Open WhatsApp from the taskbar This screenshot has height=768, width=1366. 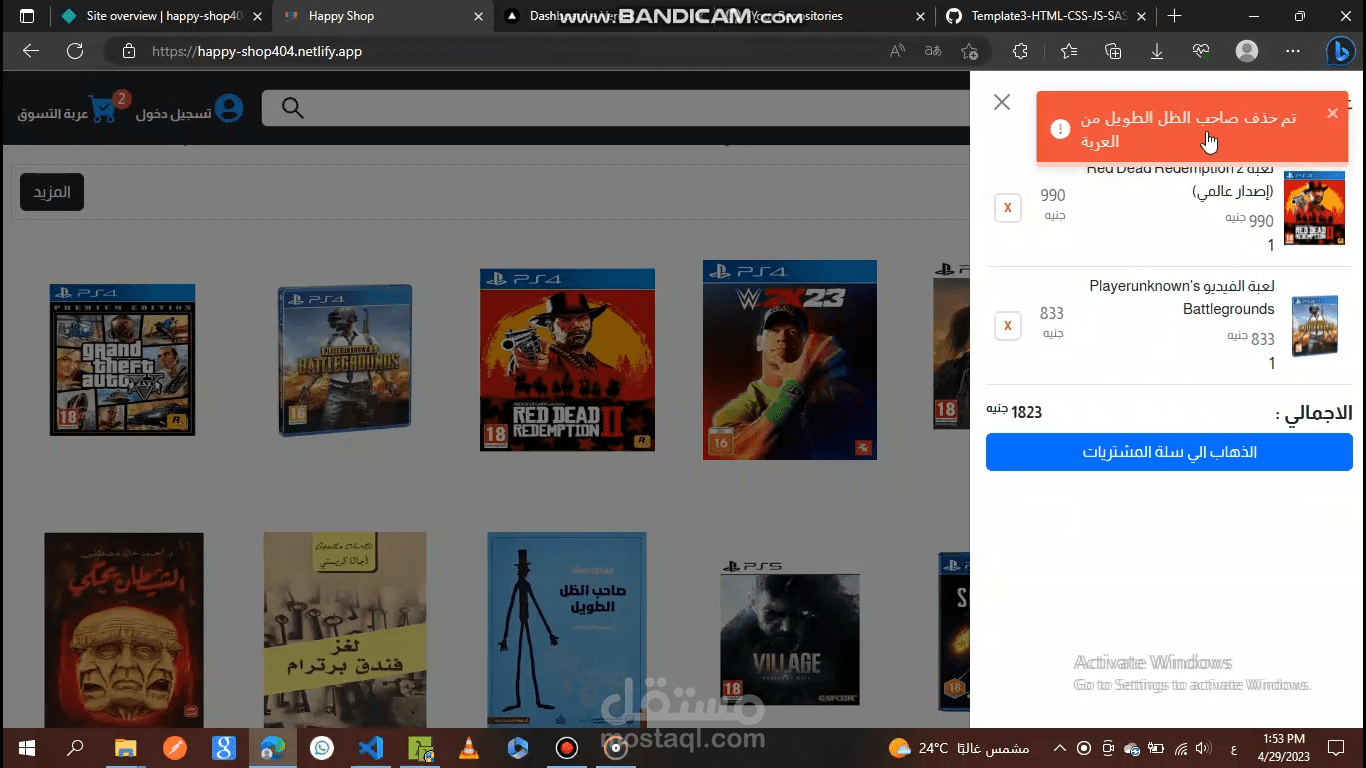click(x=321, y=747)
